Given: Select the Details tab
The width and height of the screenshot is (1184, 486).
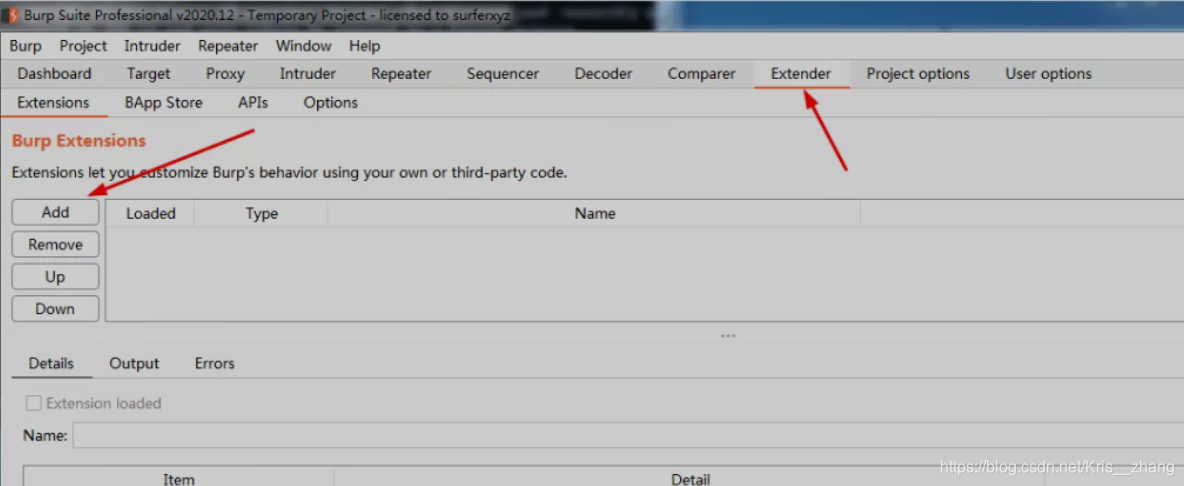Looking at the screenshot, I should coord(51,364).
